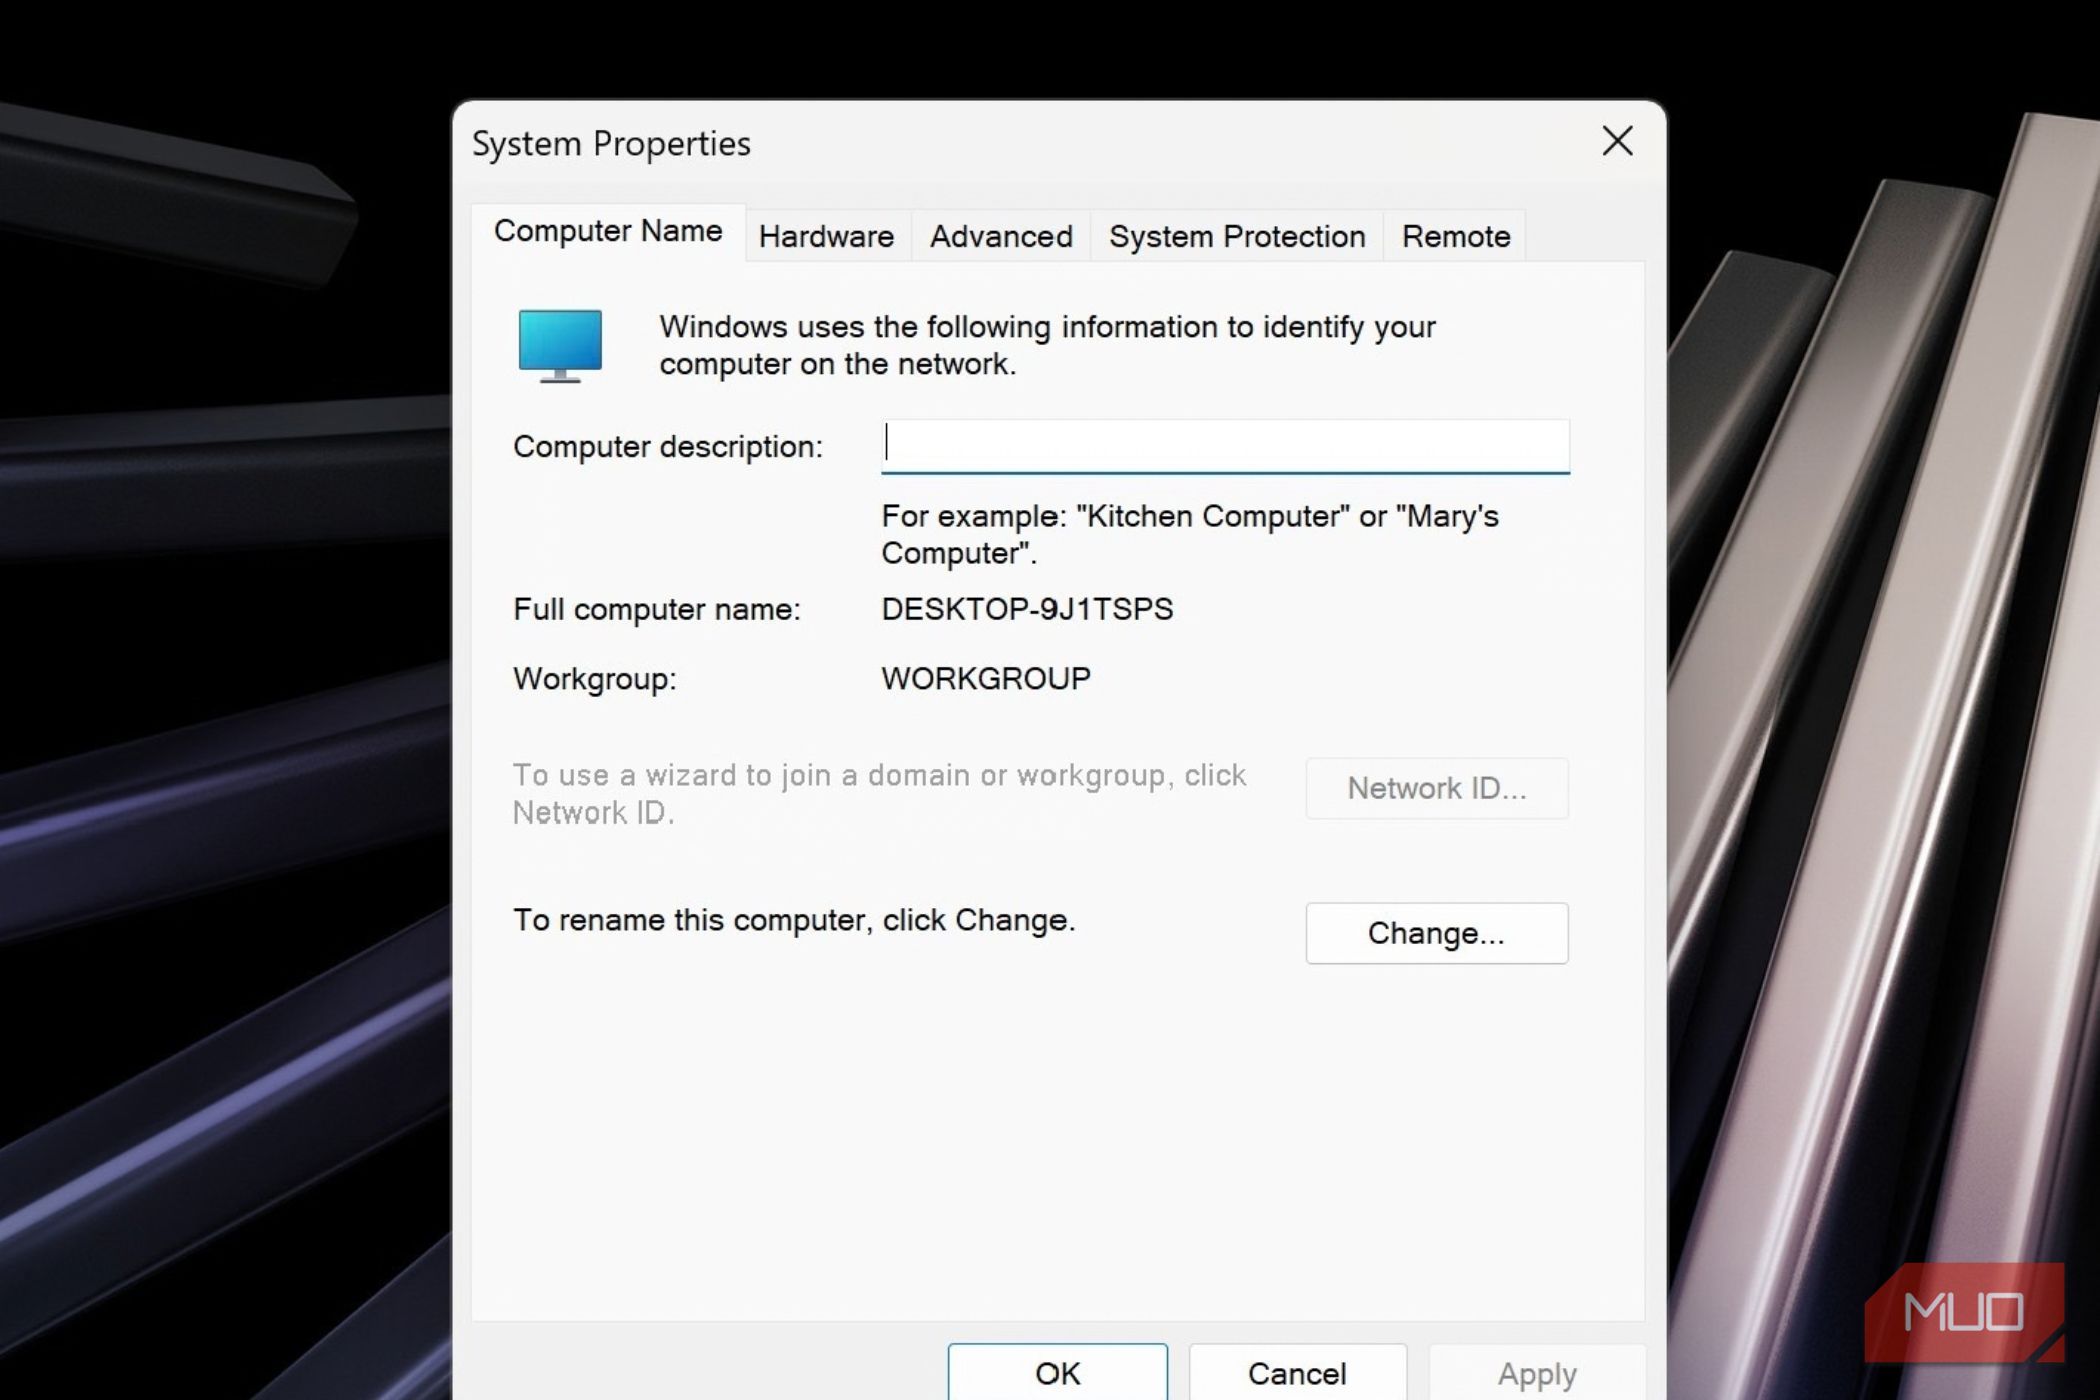Viewport: 2100px width, 1400px height.
Task: Click the WORKGROUP value text
Action: pos(986,679)
